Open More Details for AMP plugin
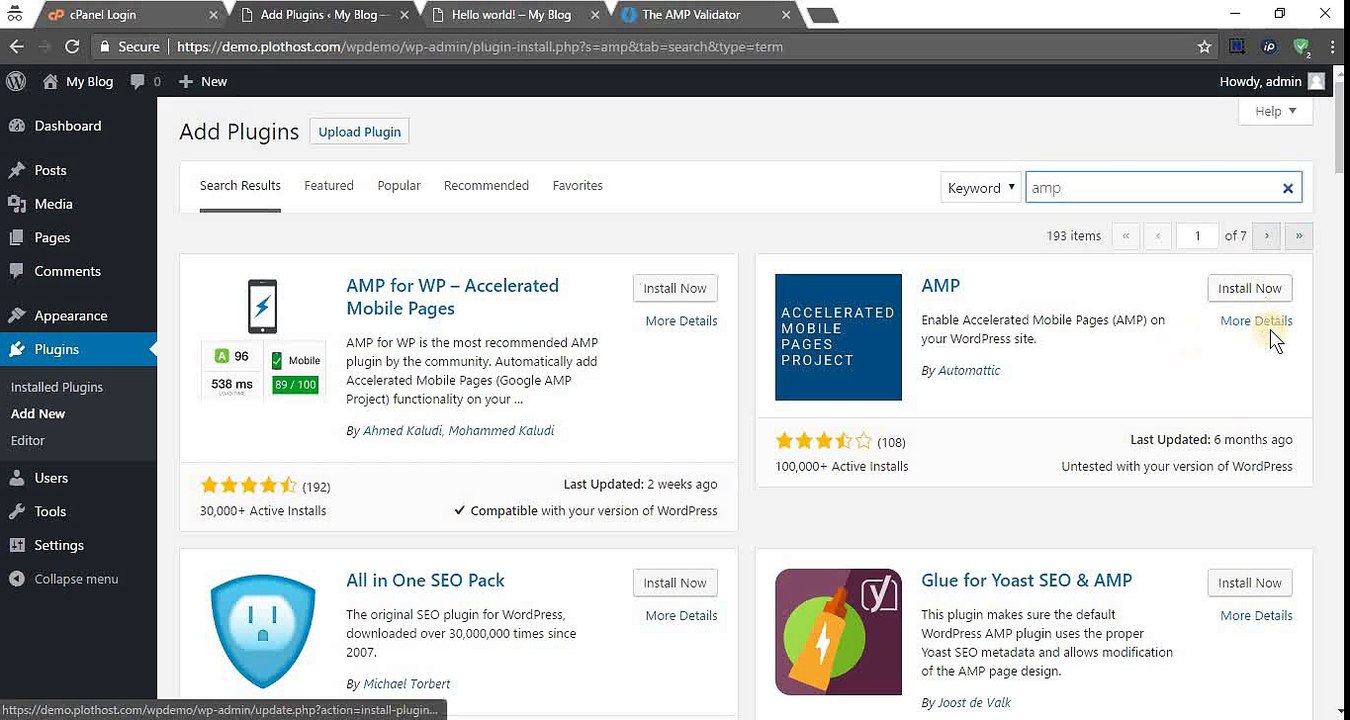The height and width of the screenshot is (720, 1350). coord(1256,321)
